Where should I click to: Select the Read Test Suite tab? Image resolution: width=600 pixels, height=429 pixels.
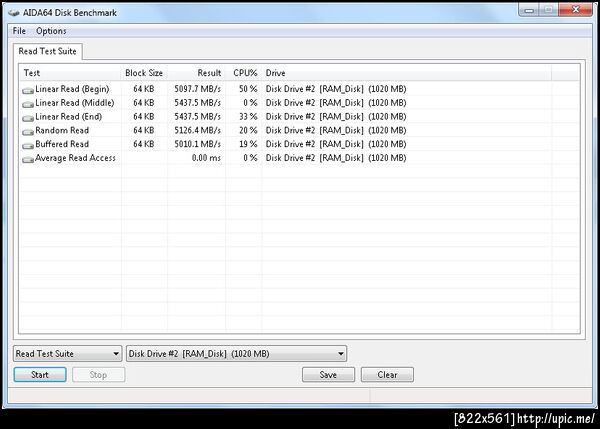click(x=47, y=51)
